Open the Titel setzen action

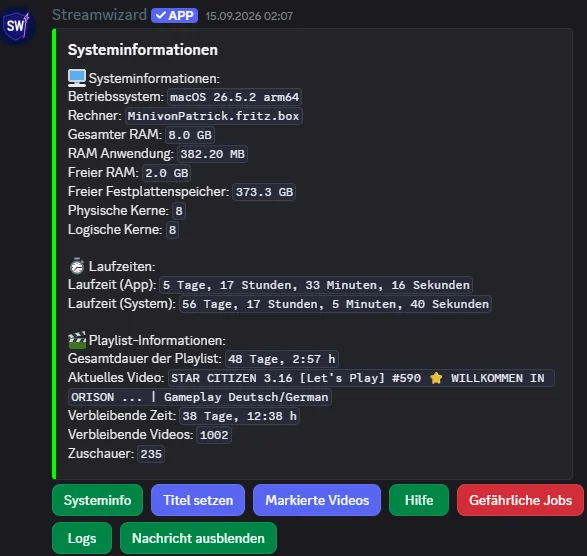click(198, 500)
